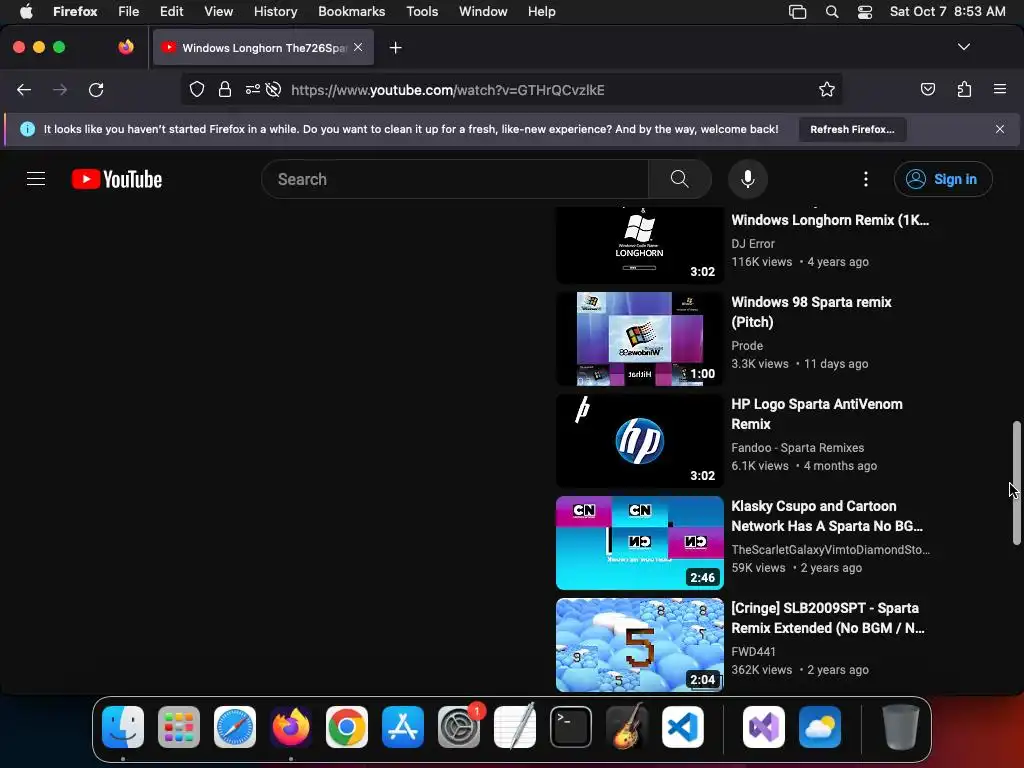Click channel name DJ Error
The width and height of the screenshot is (1024, 768).
(752, 244)
